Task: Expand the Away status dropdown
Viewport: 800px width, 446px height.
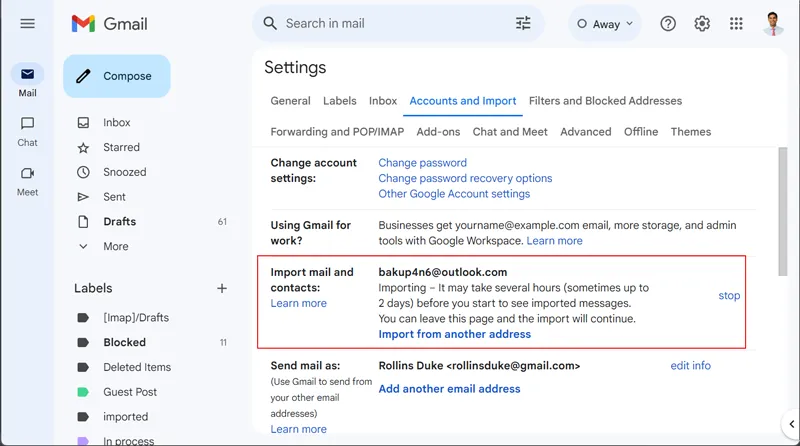Action: (x=606, y=24)
